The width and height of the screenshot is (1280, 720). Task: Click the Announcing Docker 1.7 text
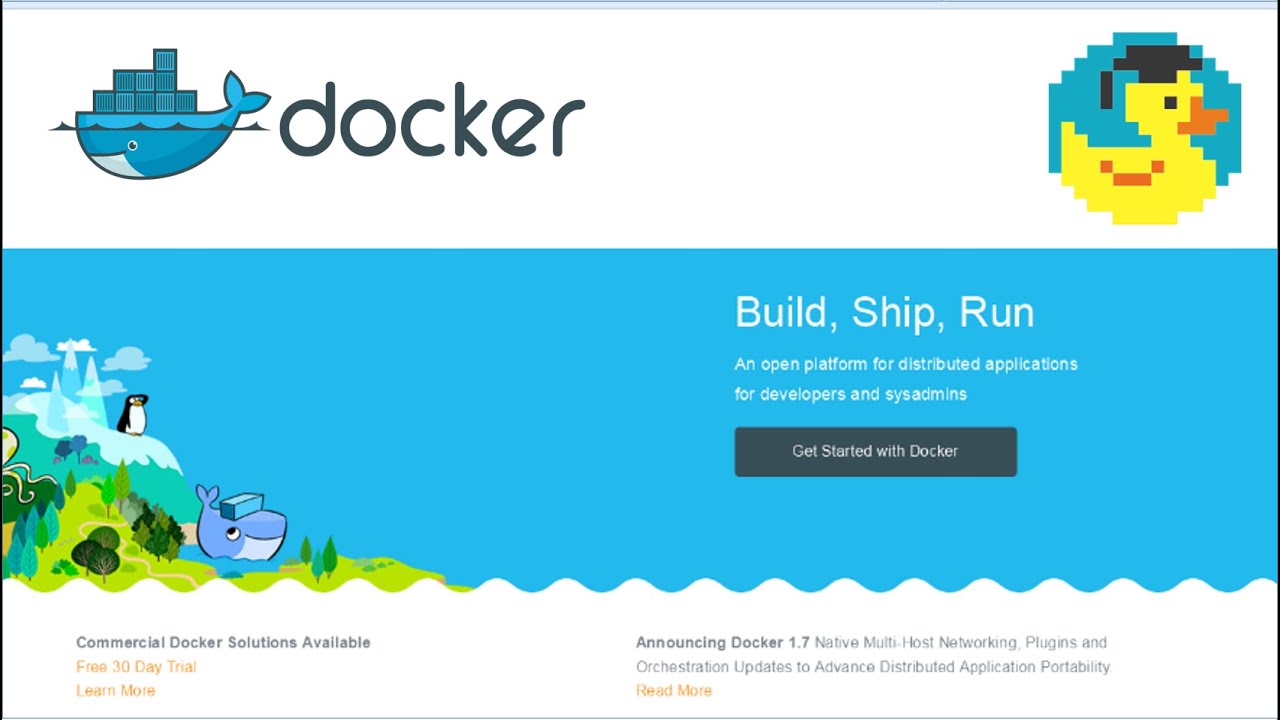click(723, 643)
